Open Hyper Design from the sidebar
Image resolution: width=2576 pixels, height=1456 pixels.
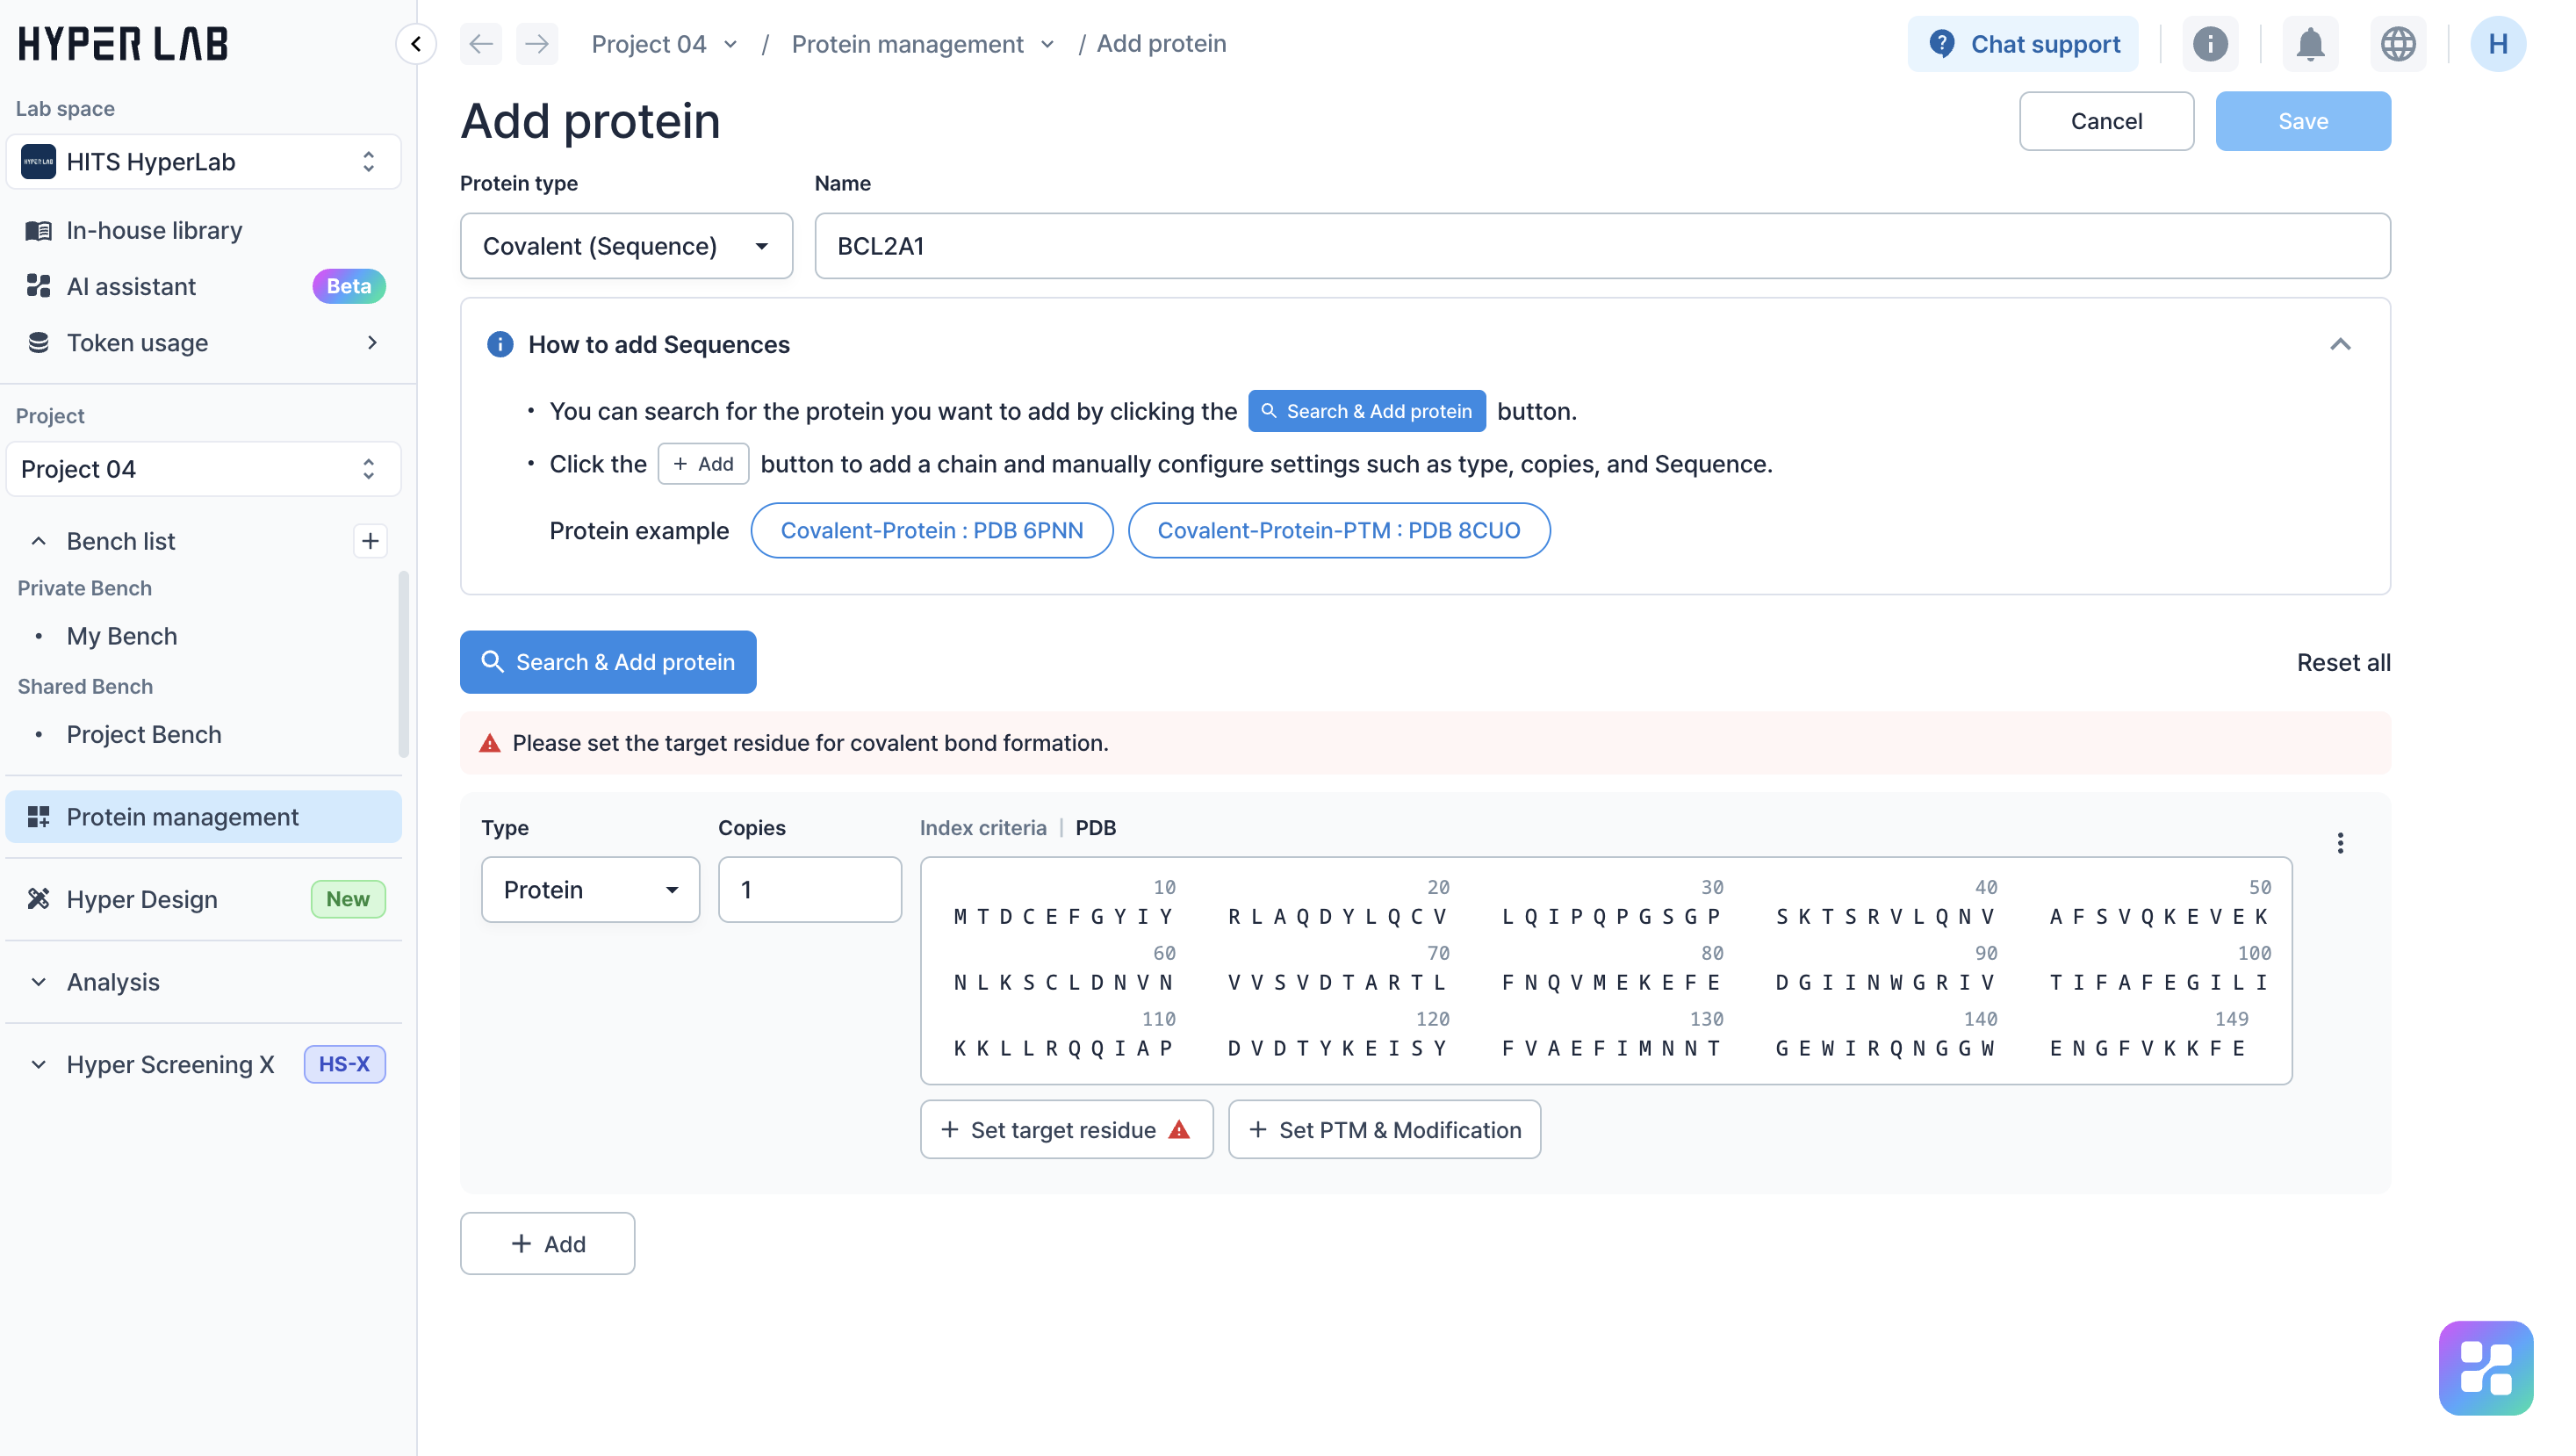pos(142,899)
